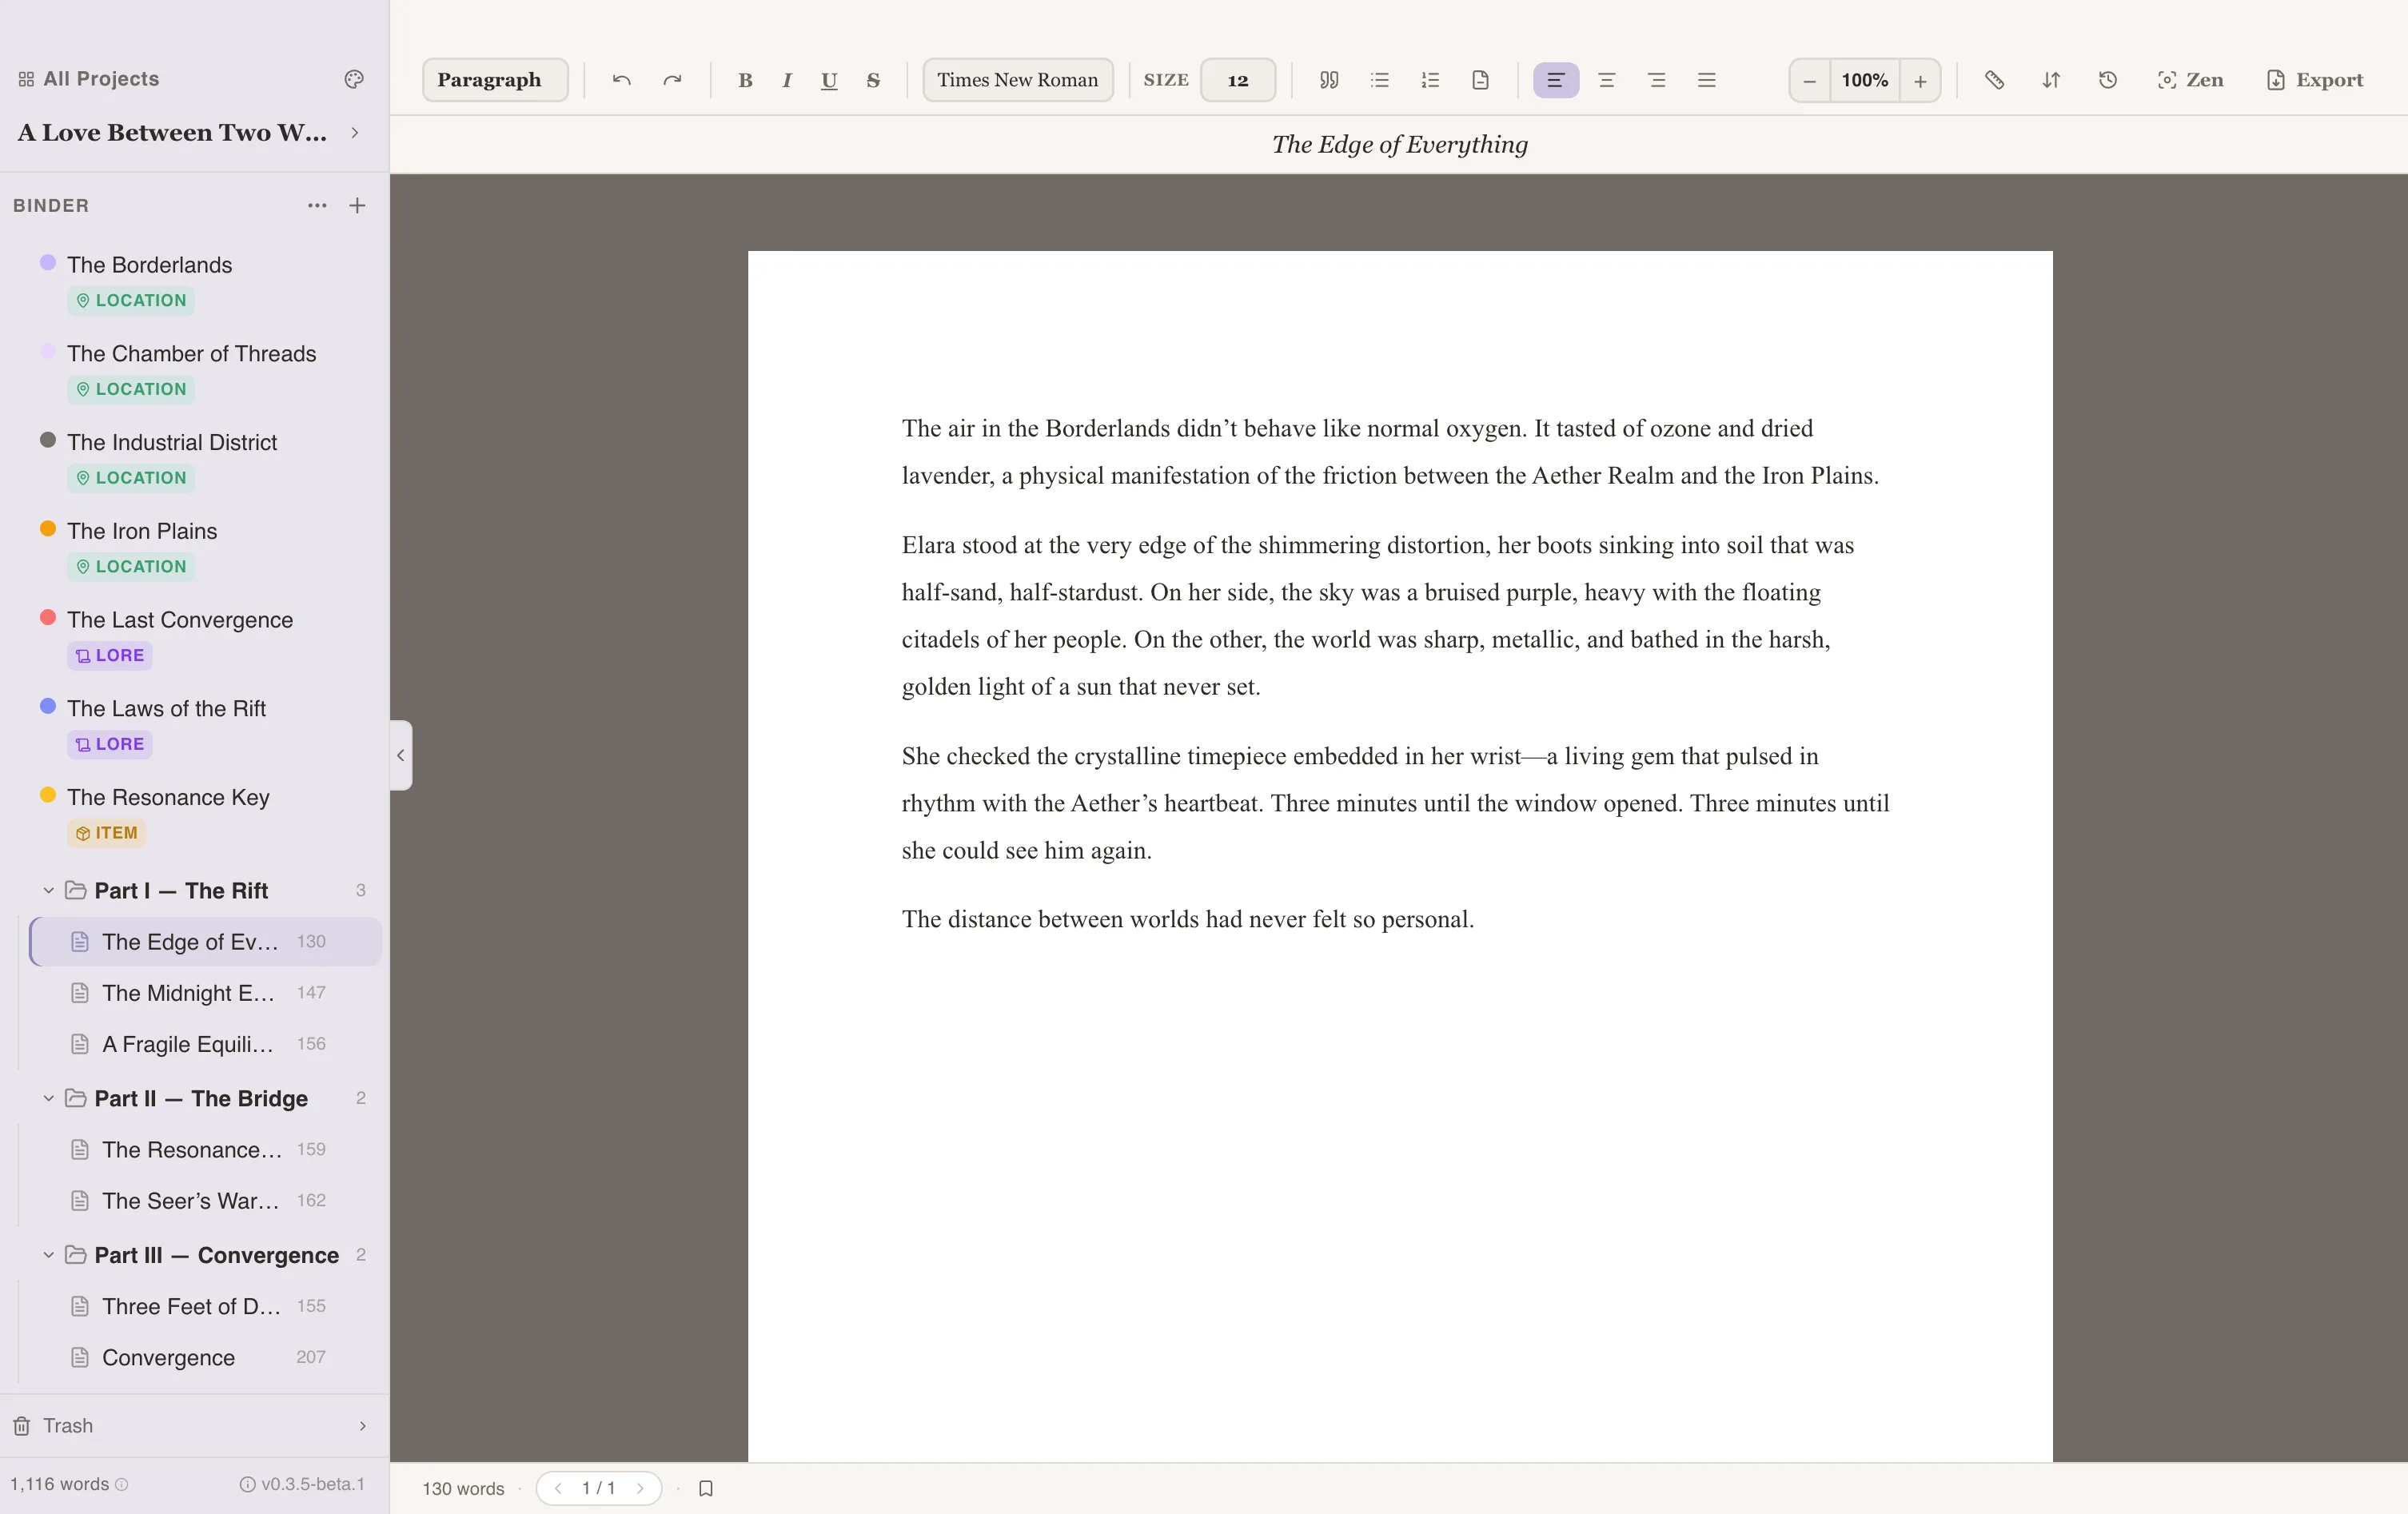
Task: Click the Export button
Action: [2316, 80]
